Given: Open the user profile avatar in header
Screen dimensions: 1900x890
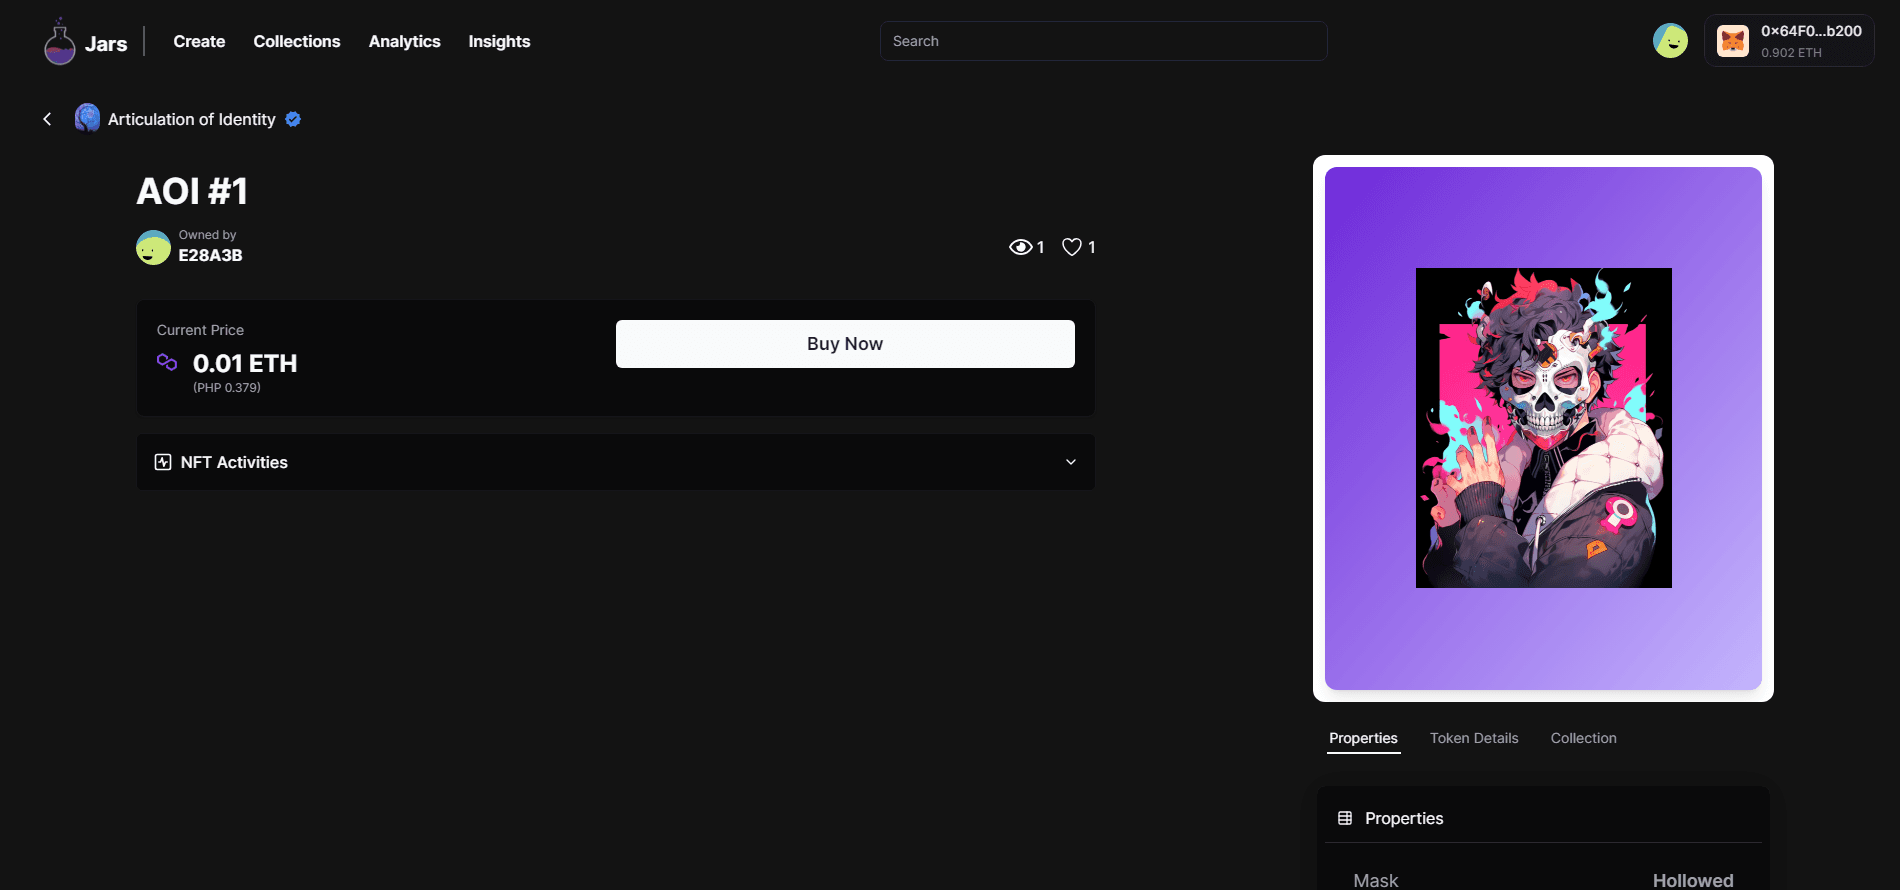Looking at the screenshot, I should tap(1670, 41).
